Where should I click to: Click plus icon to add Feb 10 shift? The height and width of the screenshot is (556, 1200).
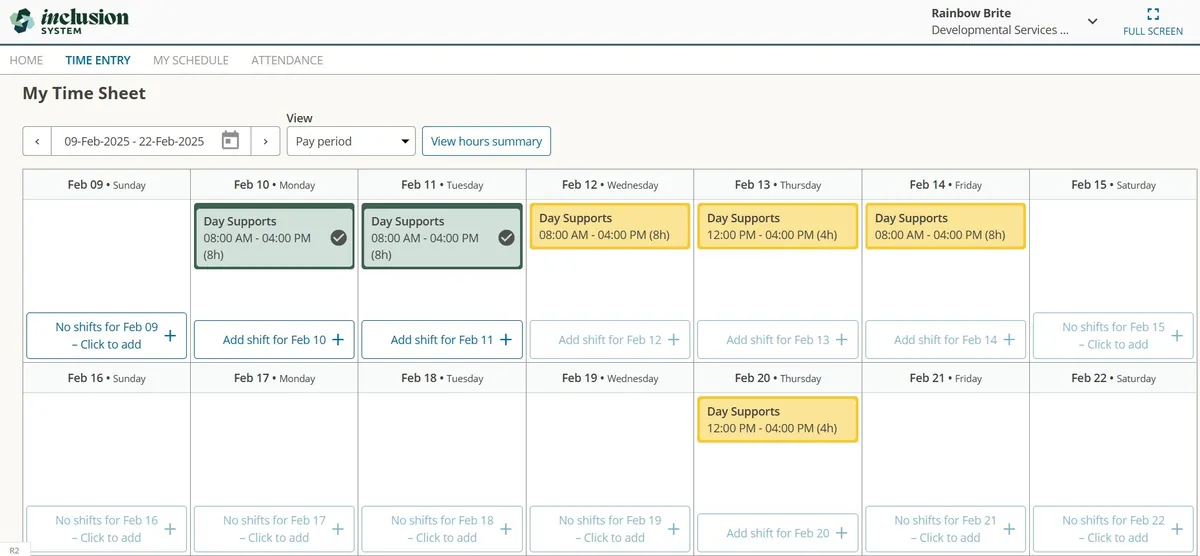click(337, 340)
